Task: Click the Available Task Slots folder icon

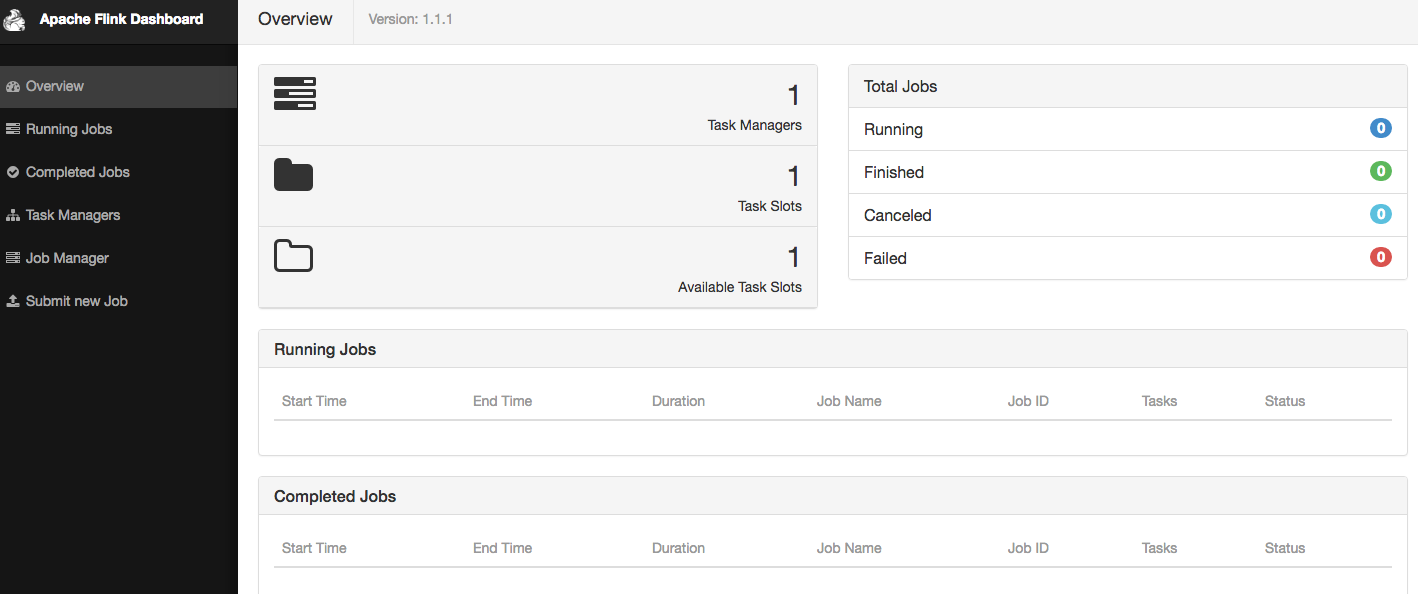Action: pos(293,256)
